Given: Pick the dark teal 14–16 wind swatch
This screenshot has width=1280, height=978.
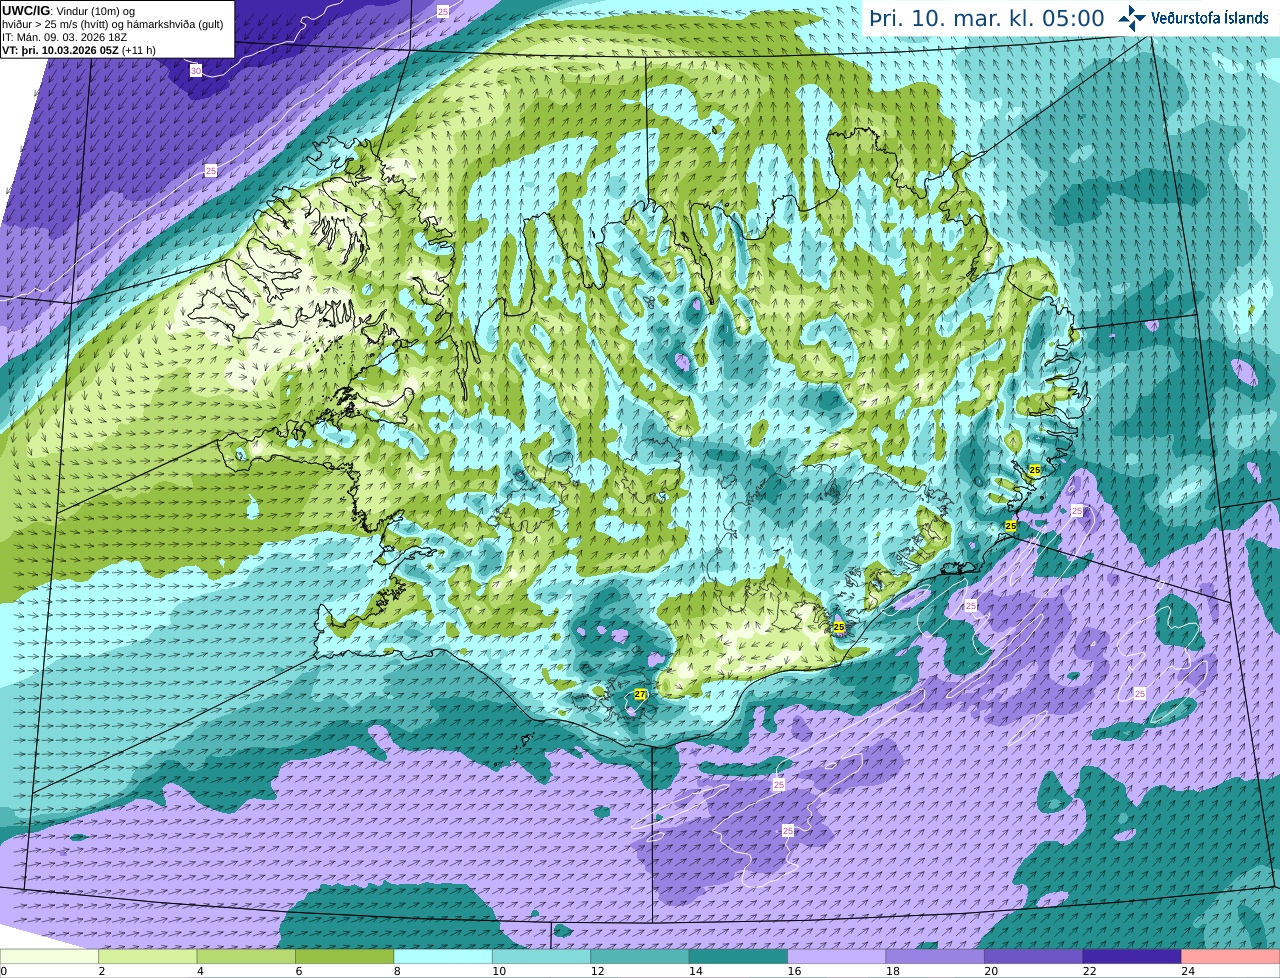Looking at the screenshot, I should point(739,957).
